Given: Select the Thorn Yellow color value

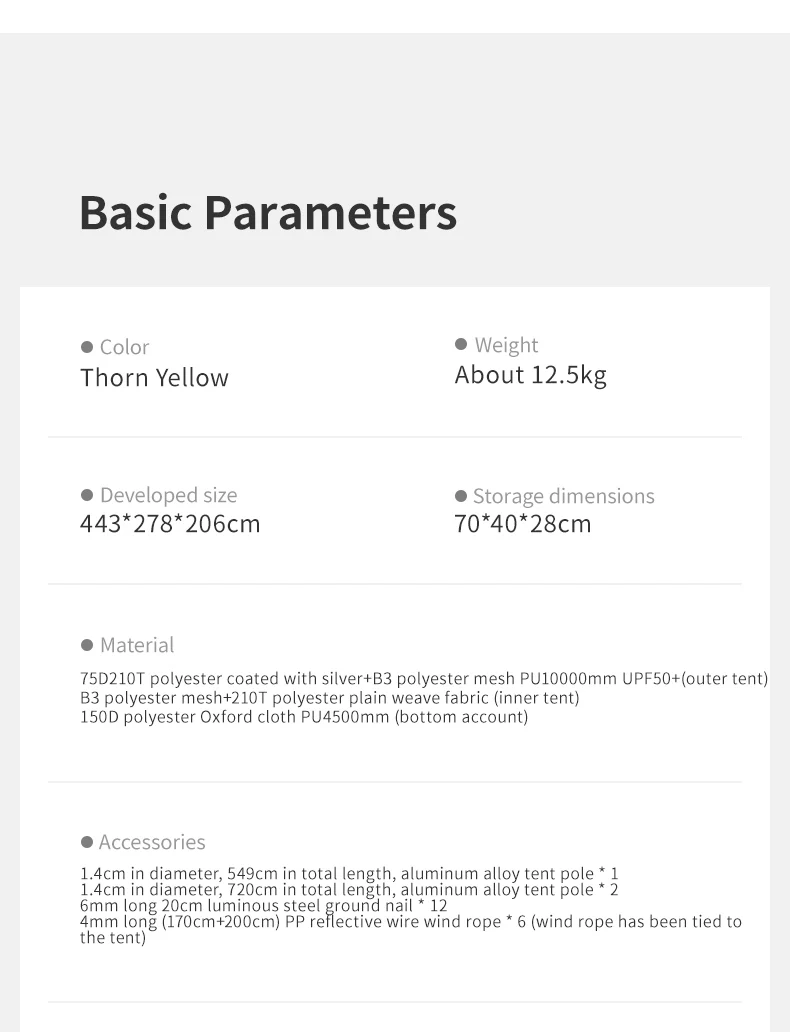Looking at the screenshot, I should point(154,378).
